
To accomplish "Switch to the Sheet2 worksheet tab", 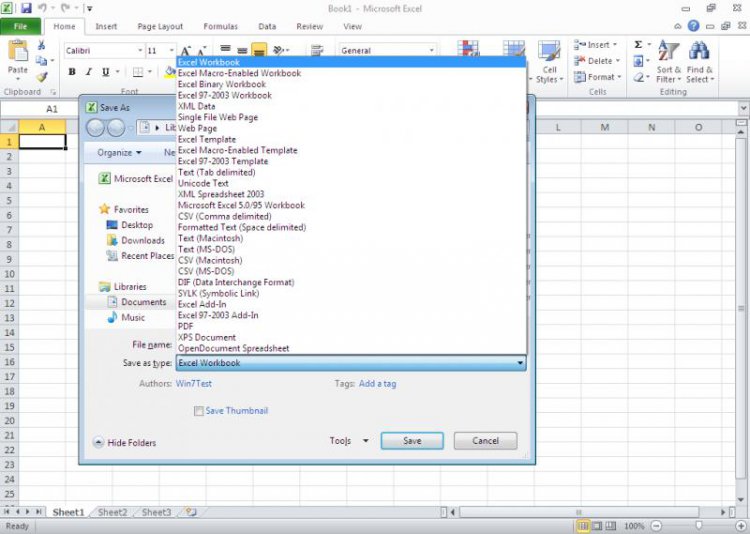I will (112, 512).
